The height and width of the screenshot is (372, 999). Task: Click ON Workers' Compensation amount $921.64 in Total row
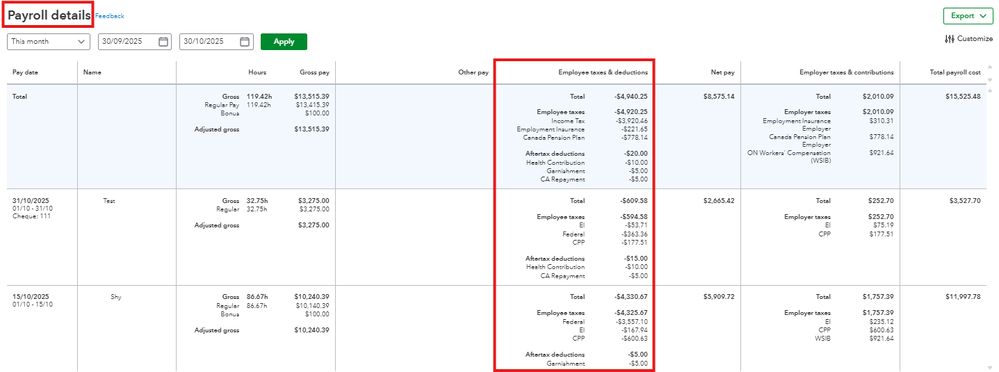coord(882,152)
